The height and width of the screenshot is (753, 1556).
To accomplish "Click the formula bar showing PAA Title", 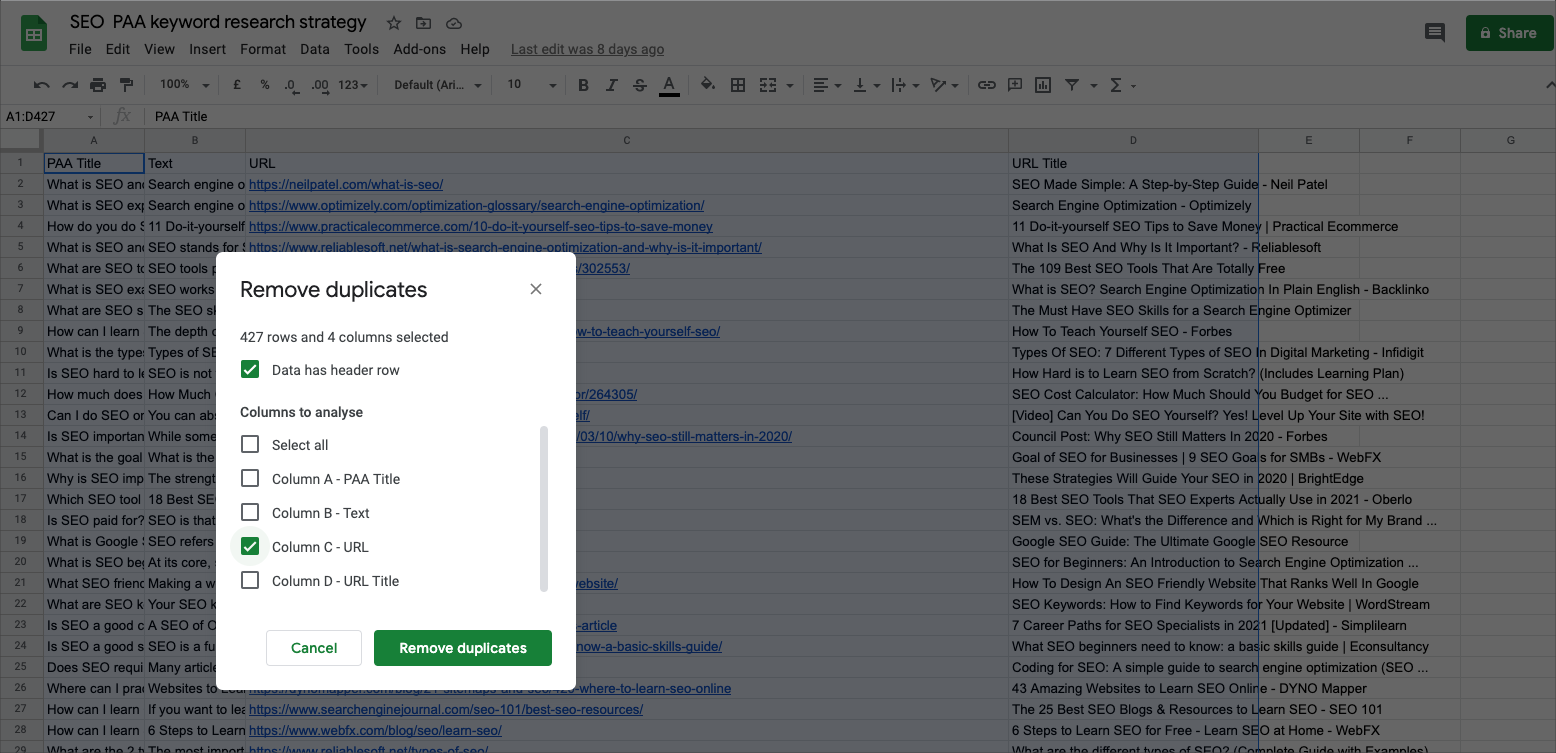I will coord(850,116).
